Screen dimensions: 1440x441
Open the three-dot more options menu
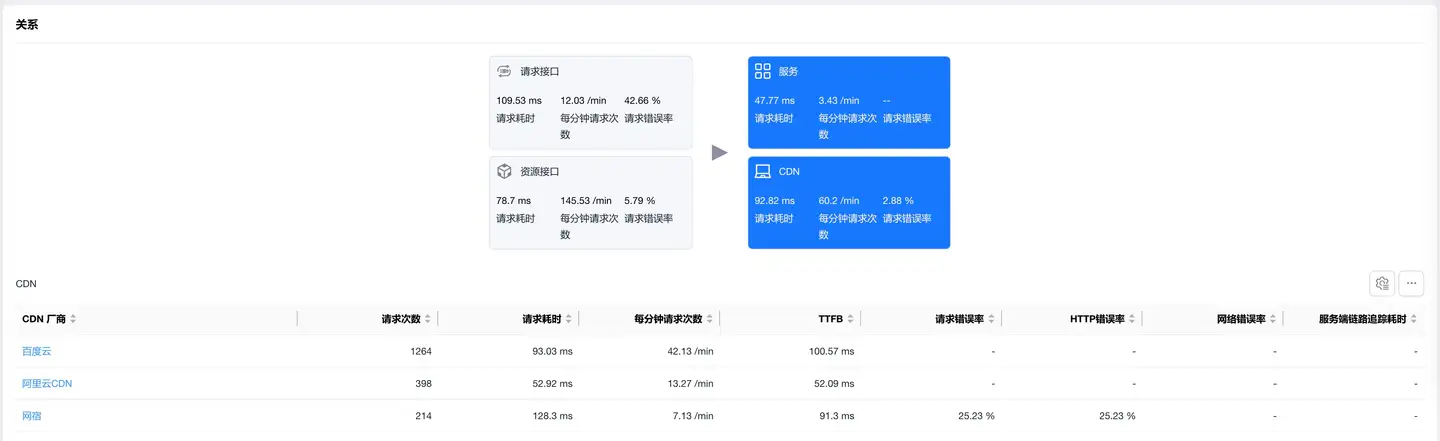click(1411, 283)
